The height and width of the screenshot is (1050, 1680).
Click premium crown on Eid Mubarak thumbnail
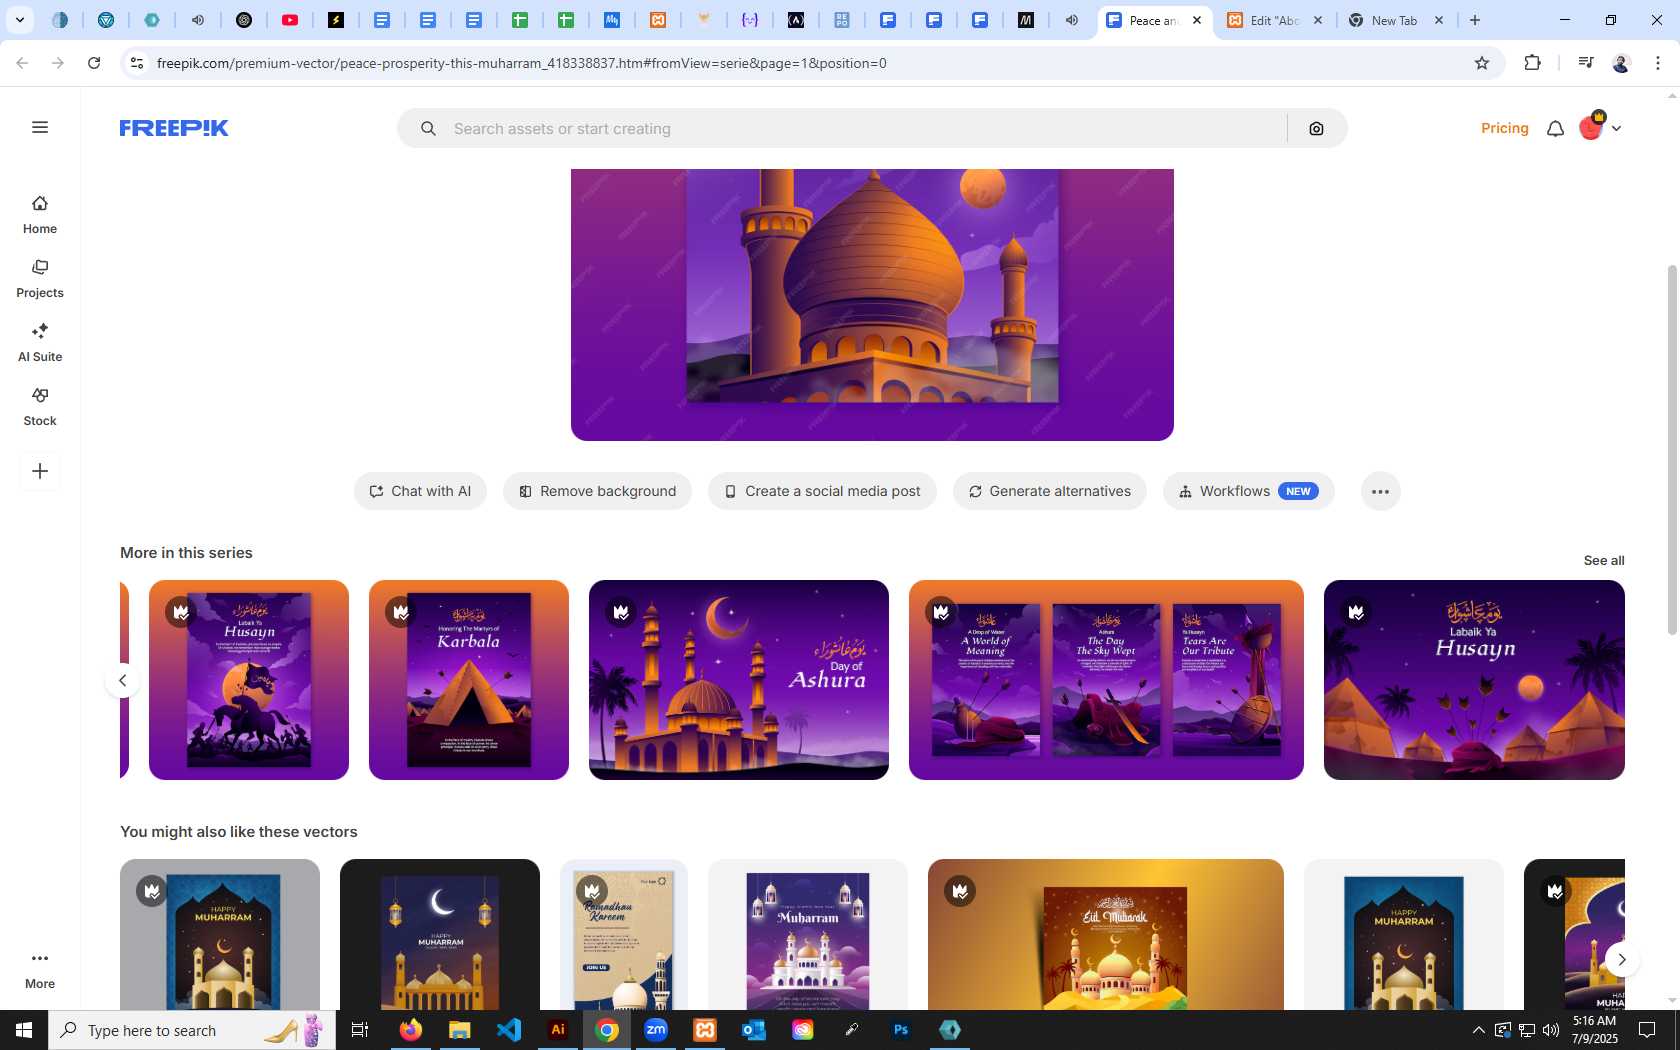pyautogui.click(x=960, y=890)
